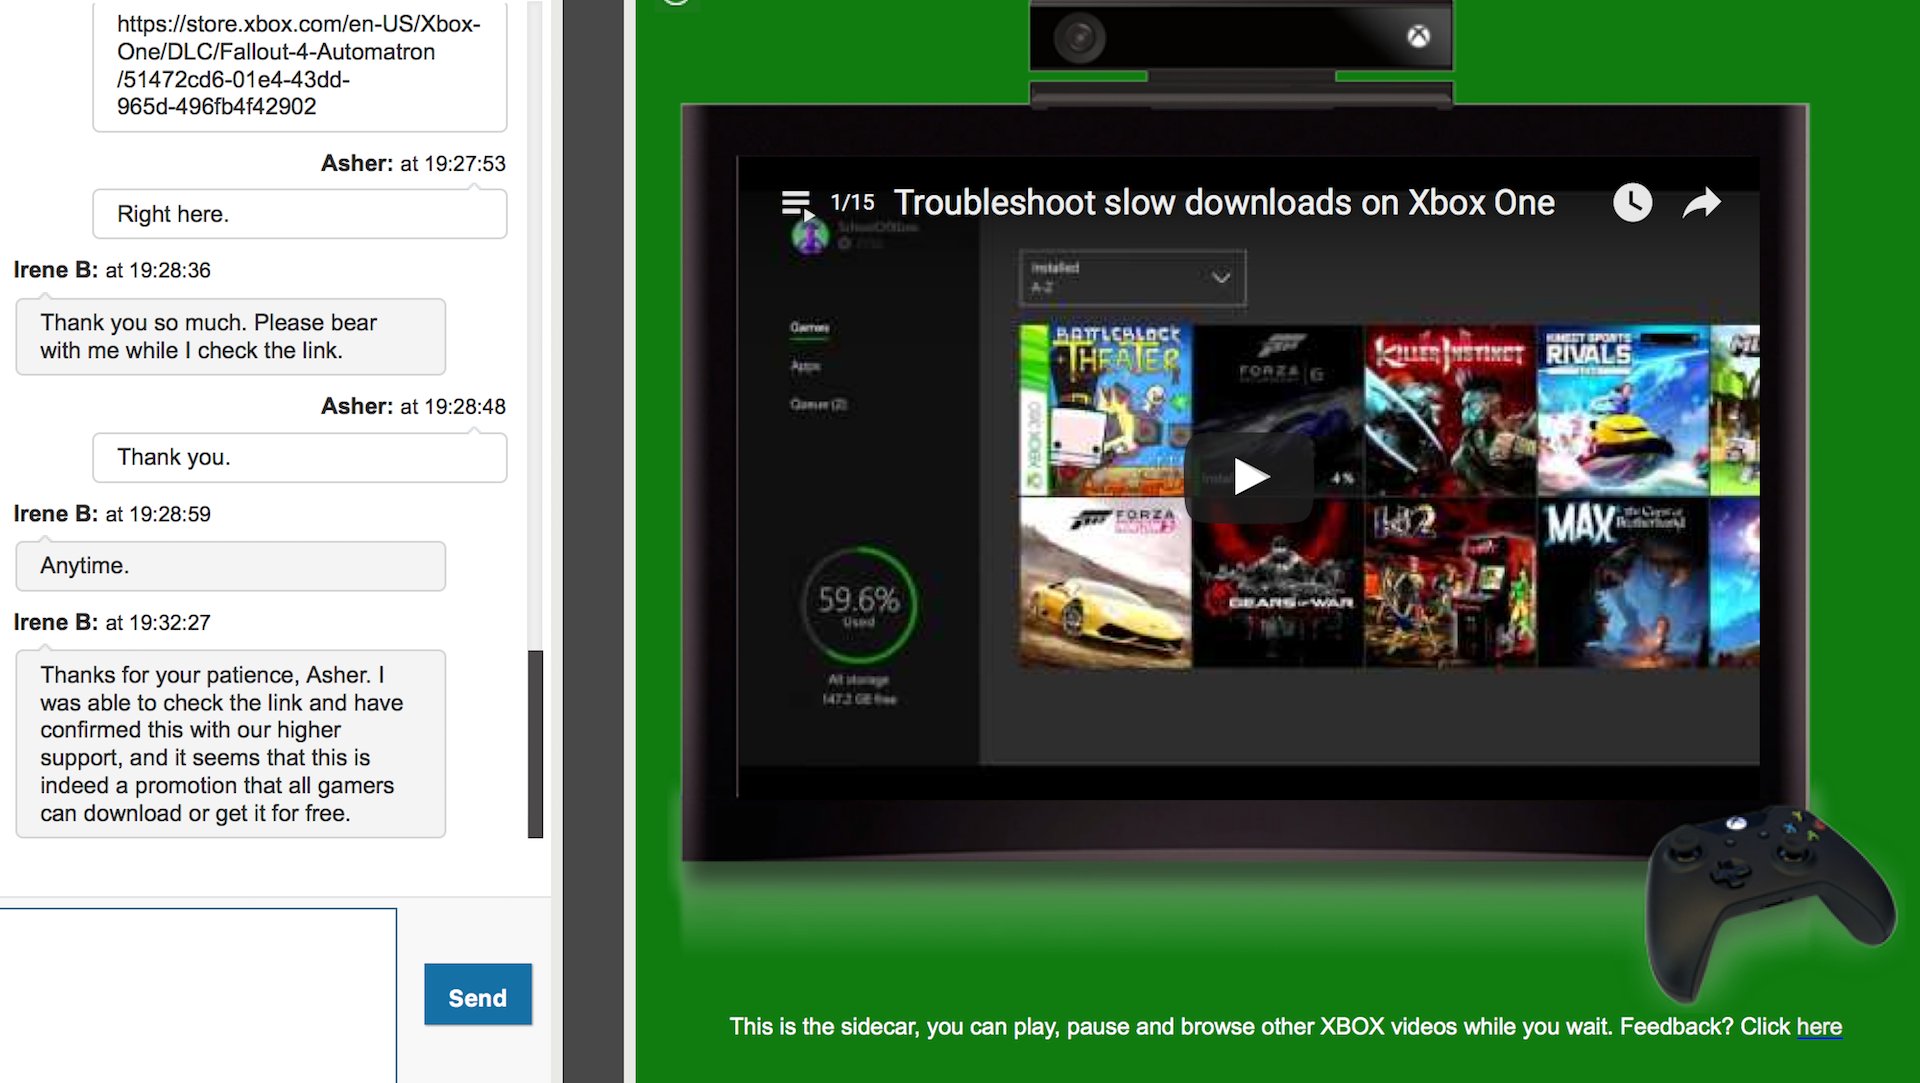This screenshot has height=1083, width=1920.
Task: Click the 'Asher: at 19:27:53' timestamp
Action: pyautogui.click(x=413, y=164)
